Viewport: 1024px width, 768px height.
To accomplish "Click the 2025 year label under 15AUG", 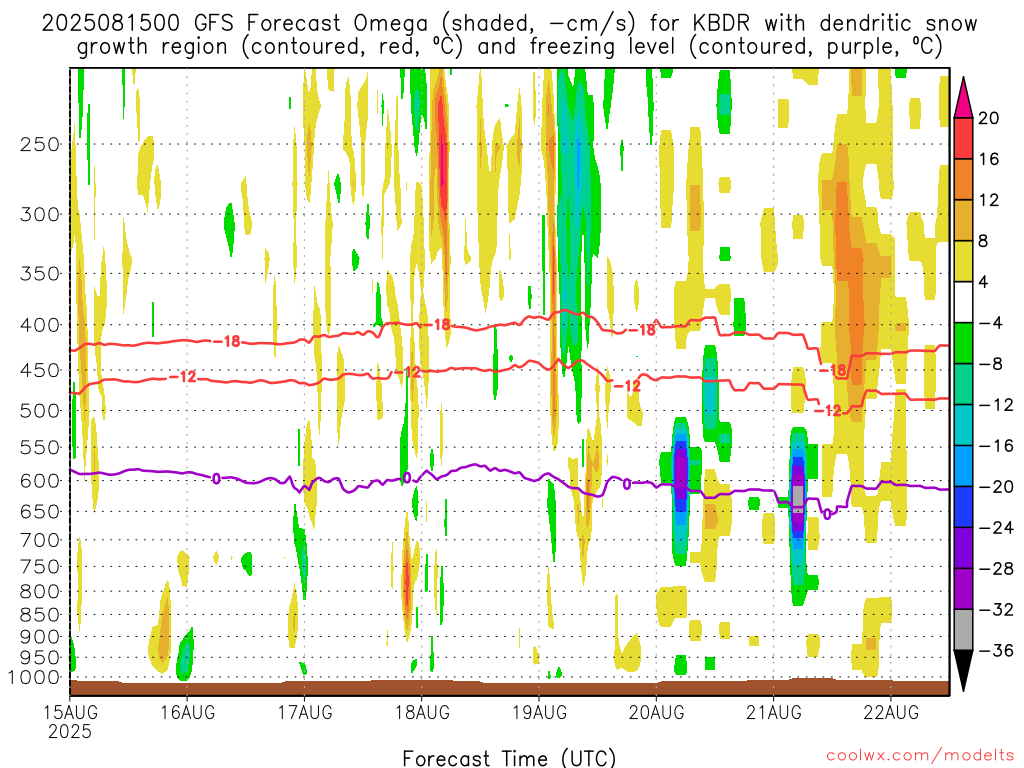I will coord(70,732).
